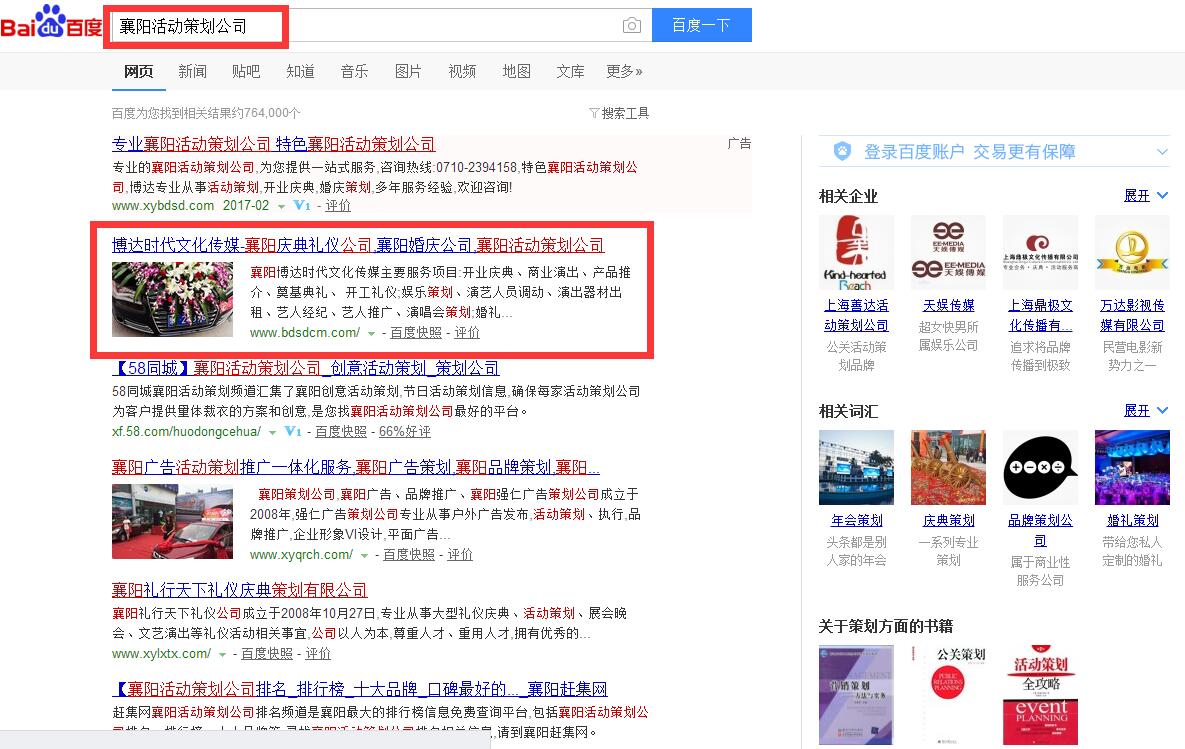Open the 活动策划全攻略 book cover
Screen dimensions: 1185x749
pos(1041,695)
